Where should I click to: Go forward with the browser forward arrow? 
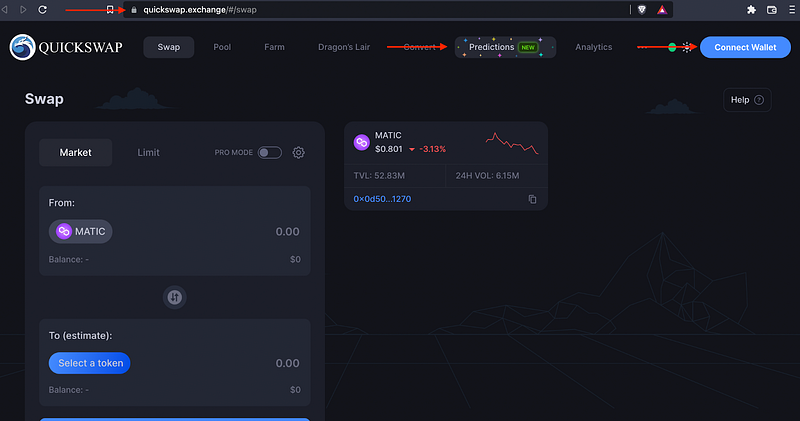[x=23, y=10]
